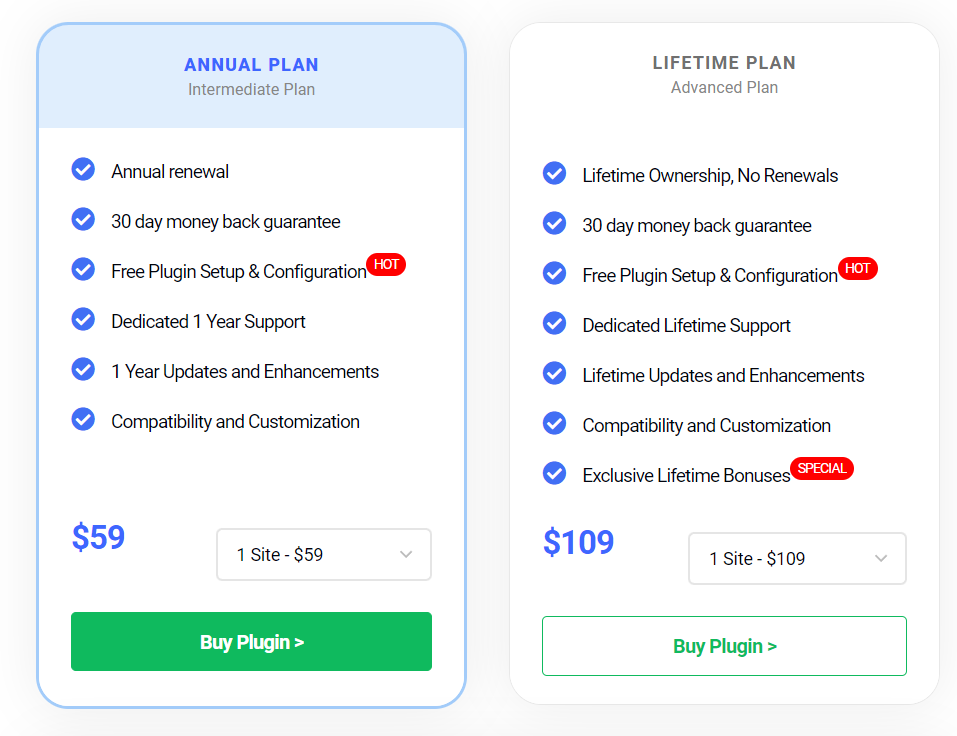Click checkmark next to Exclusive Lifetime Bonuses

tap(554, 474)
